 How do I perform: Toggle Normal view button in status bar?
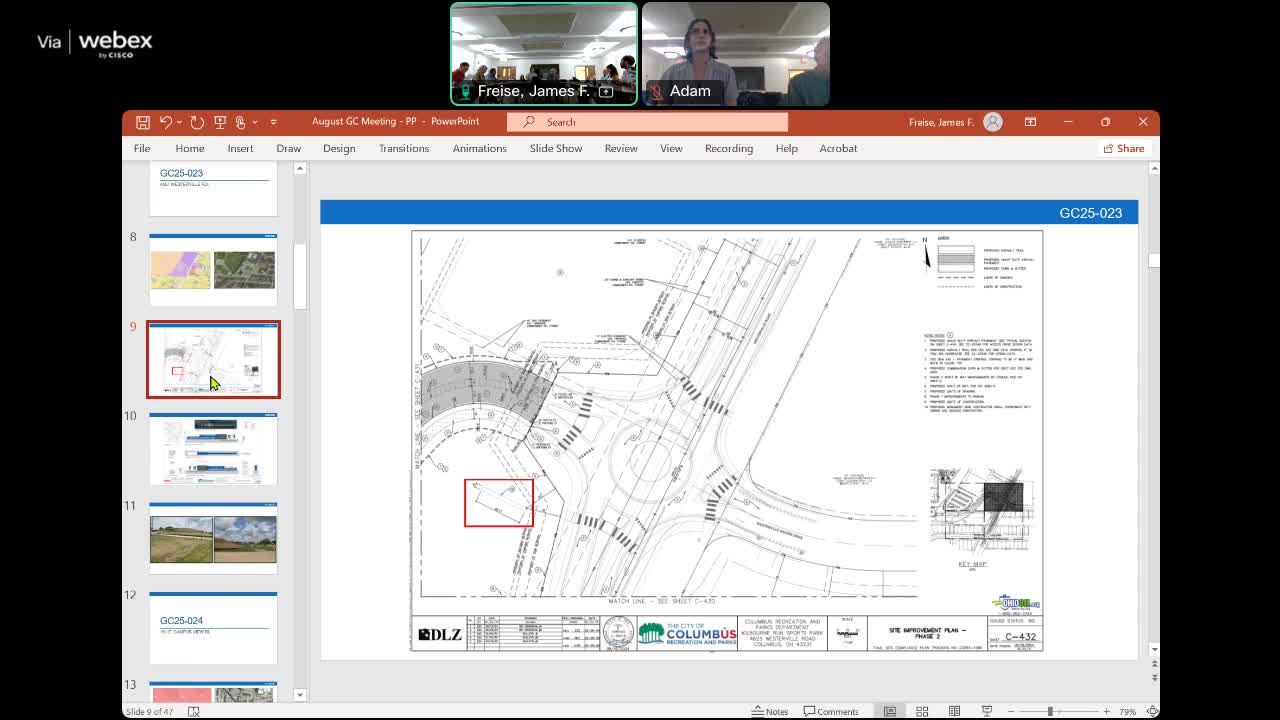click(x=889, y=711)
